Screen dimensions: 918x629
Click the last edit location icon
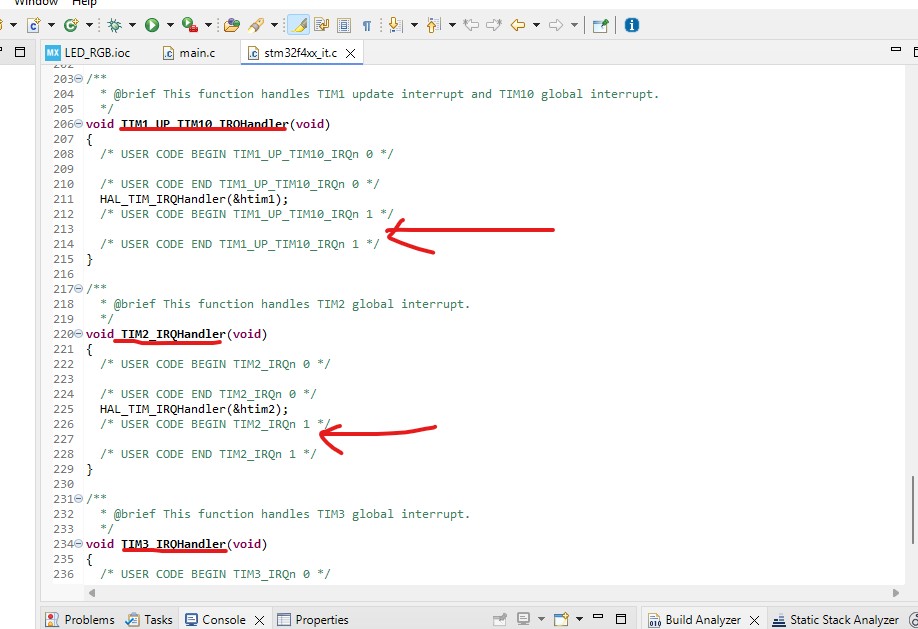(x=471, y=25)
